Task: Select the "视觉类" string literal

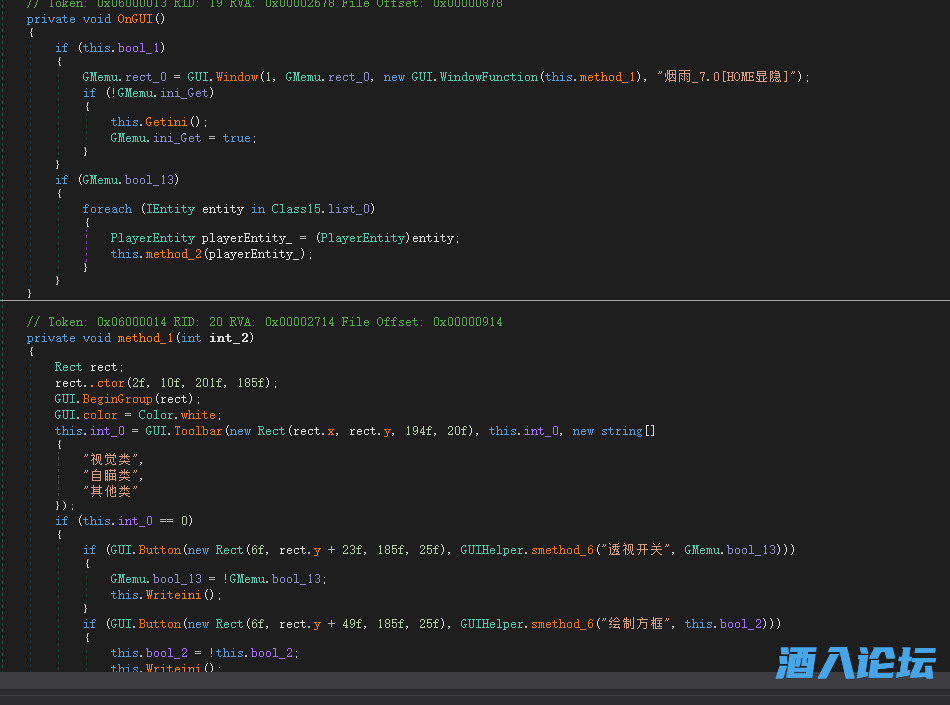Action: tap(114, 459)
